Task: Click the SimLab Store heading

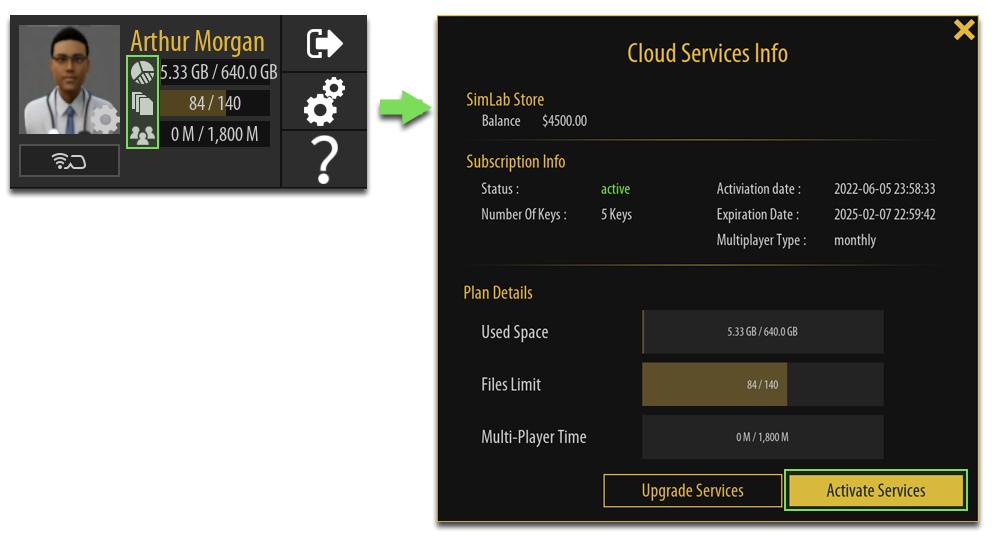Action: click(505, 99)
